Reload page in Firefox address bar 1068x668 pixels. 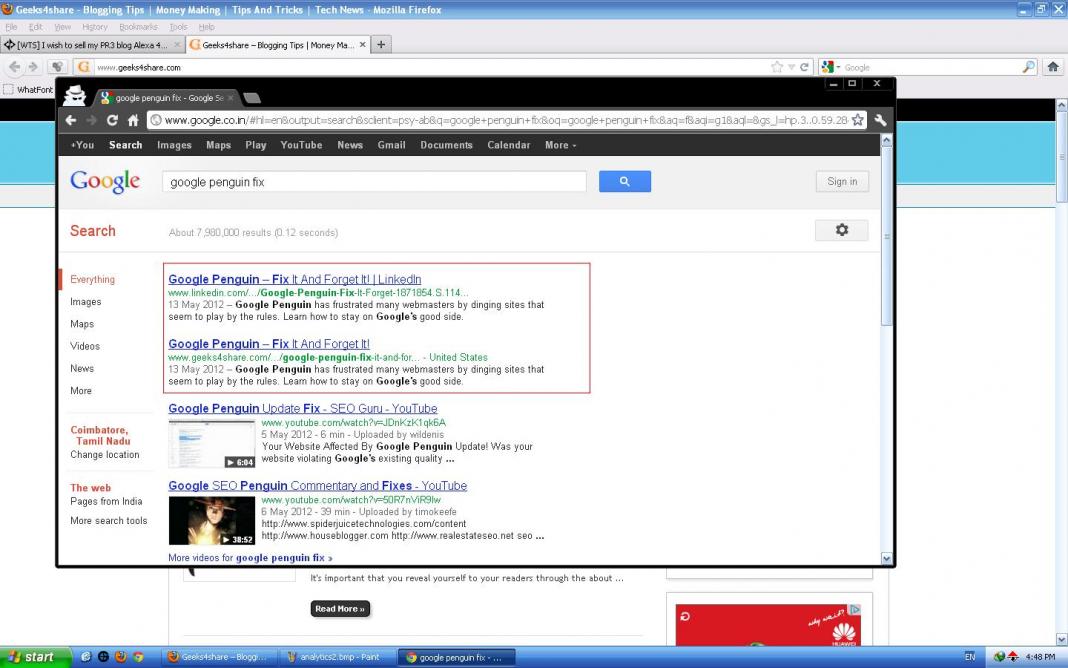[804, 67]
